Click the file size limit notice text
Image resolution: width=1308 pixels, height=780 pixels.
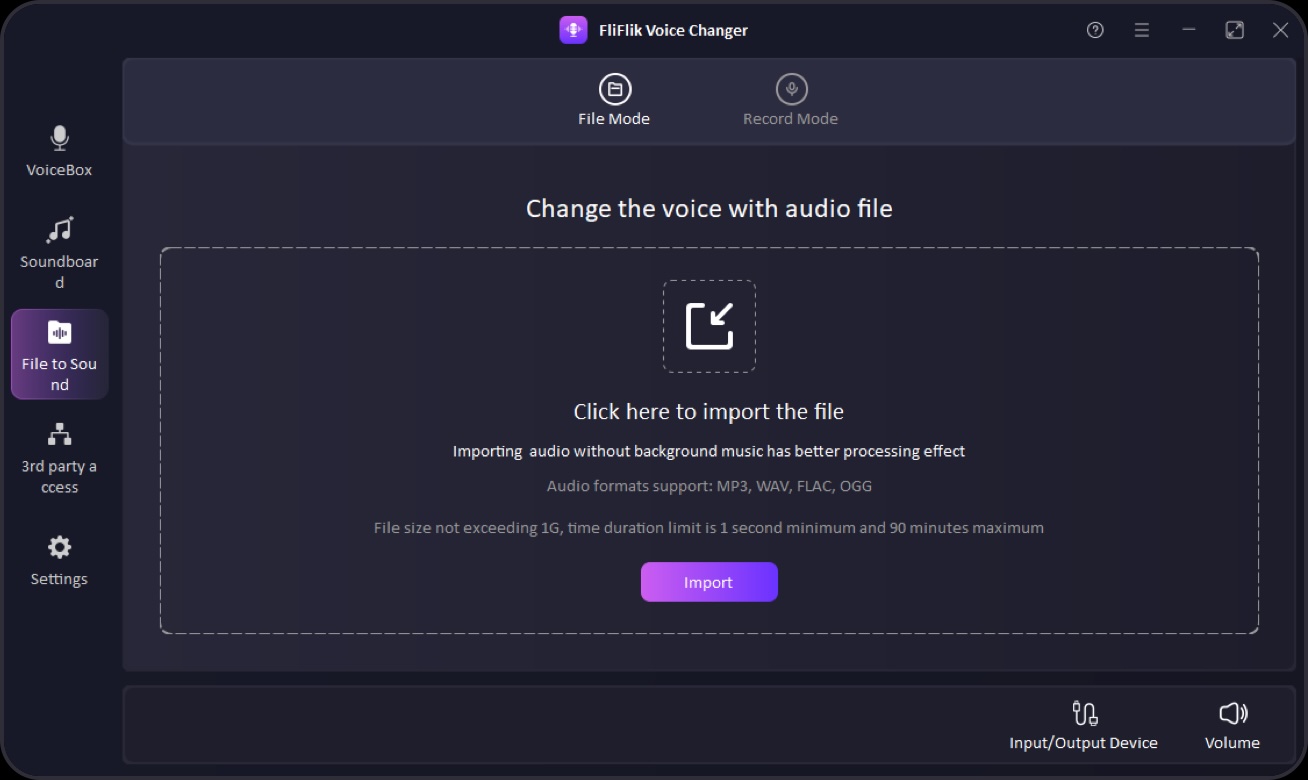(x=709, y=527)
